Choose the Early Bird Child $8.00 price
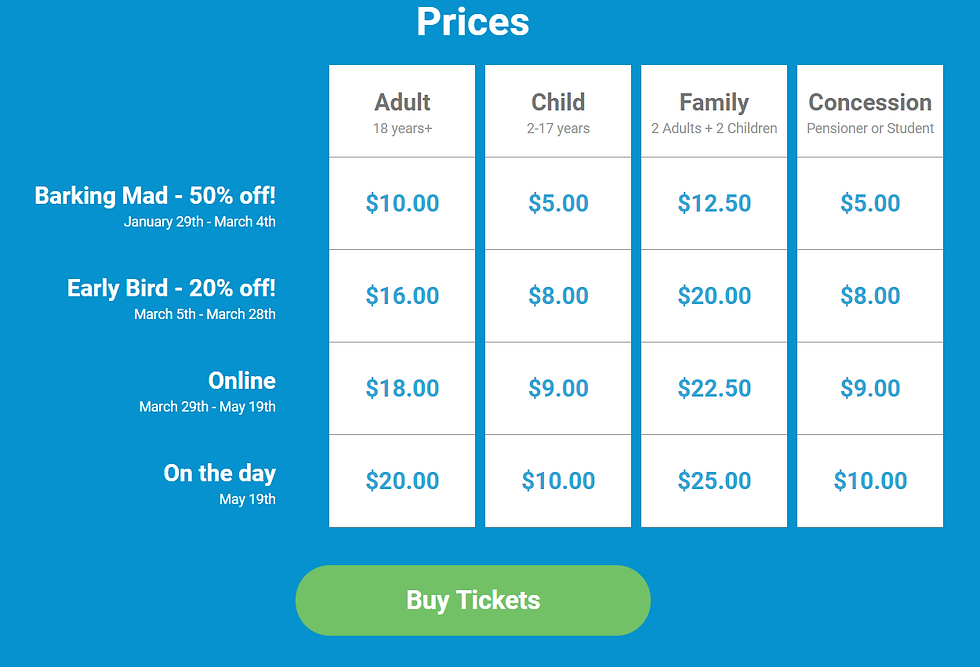Image resolution: width=980 pixels, height=667 pixels. tap(558, 296)
